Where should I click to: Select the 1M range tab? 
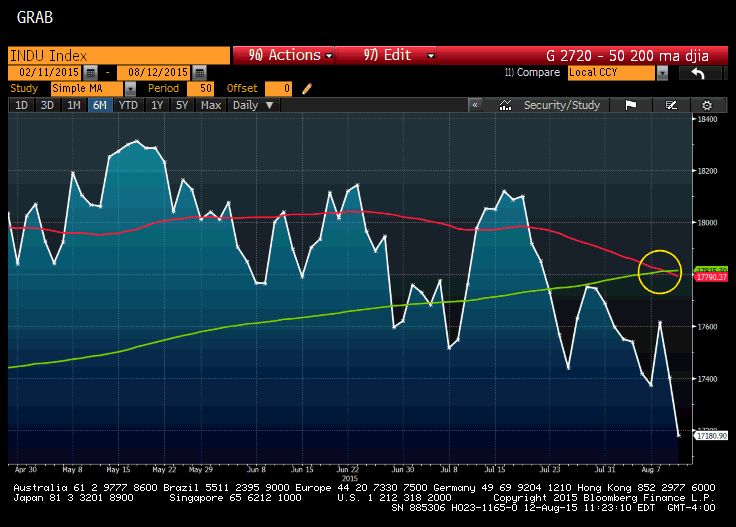click(x=74, y=105)
